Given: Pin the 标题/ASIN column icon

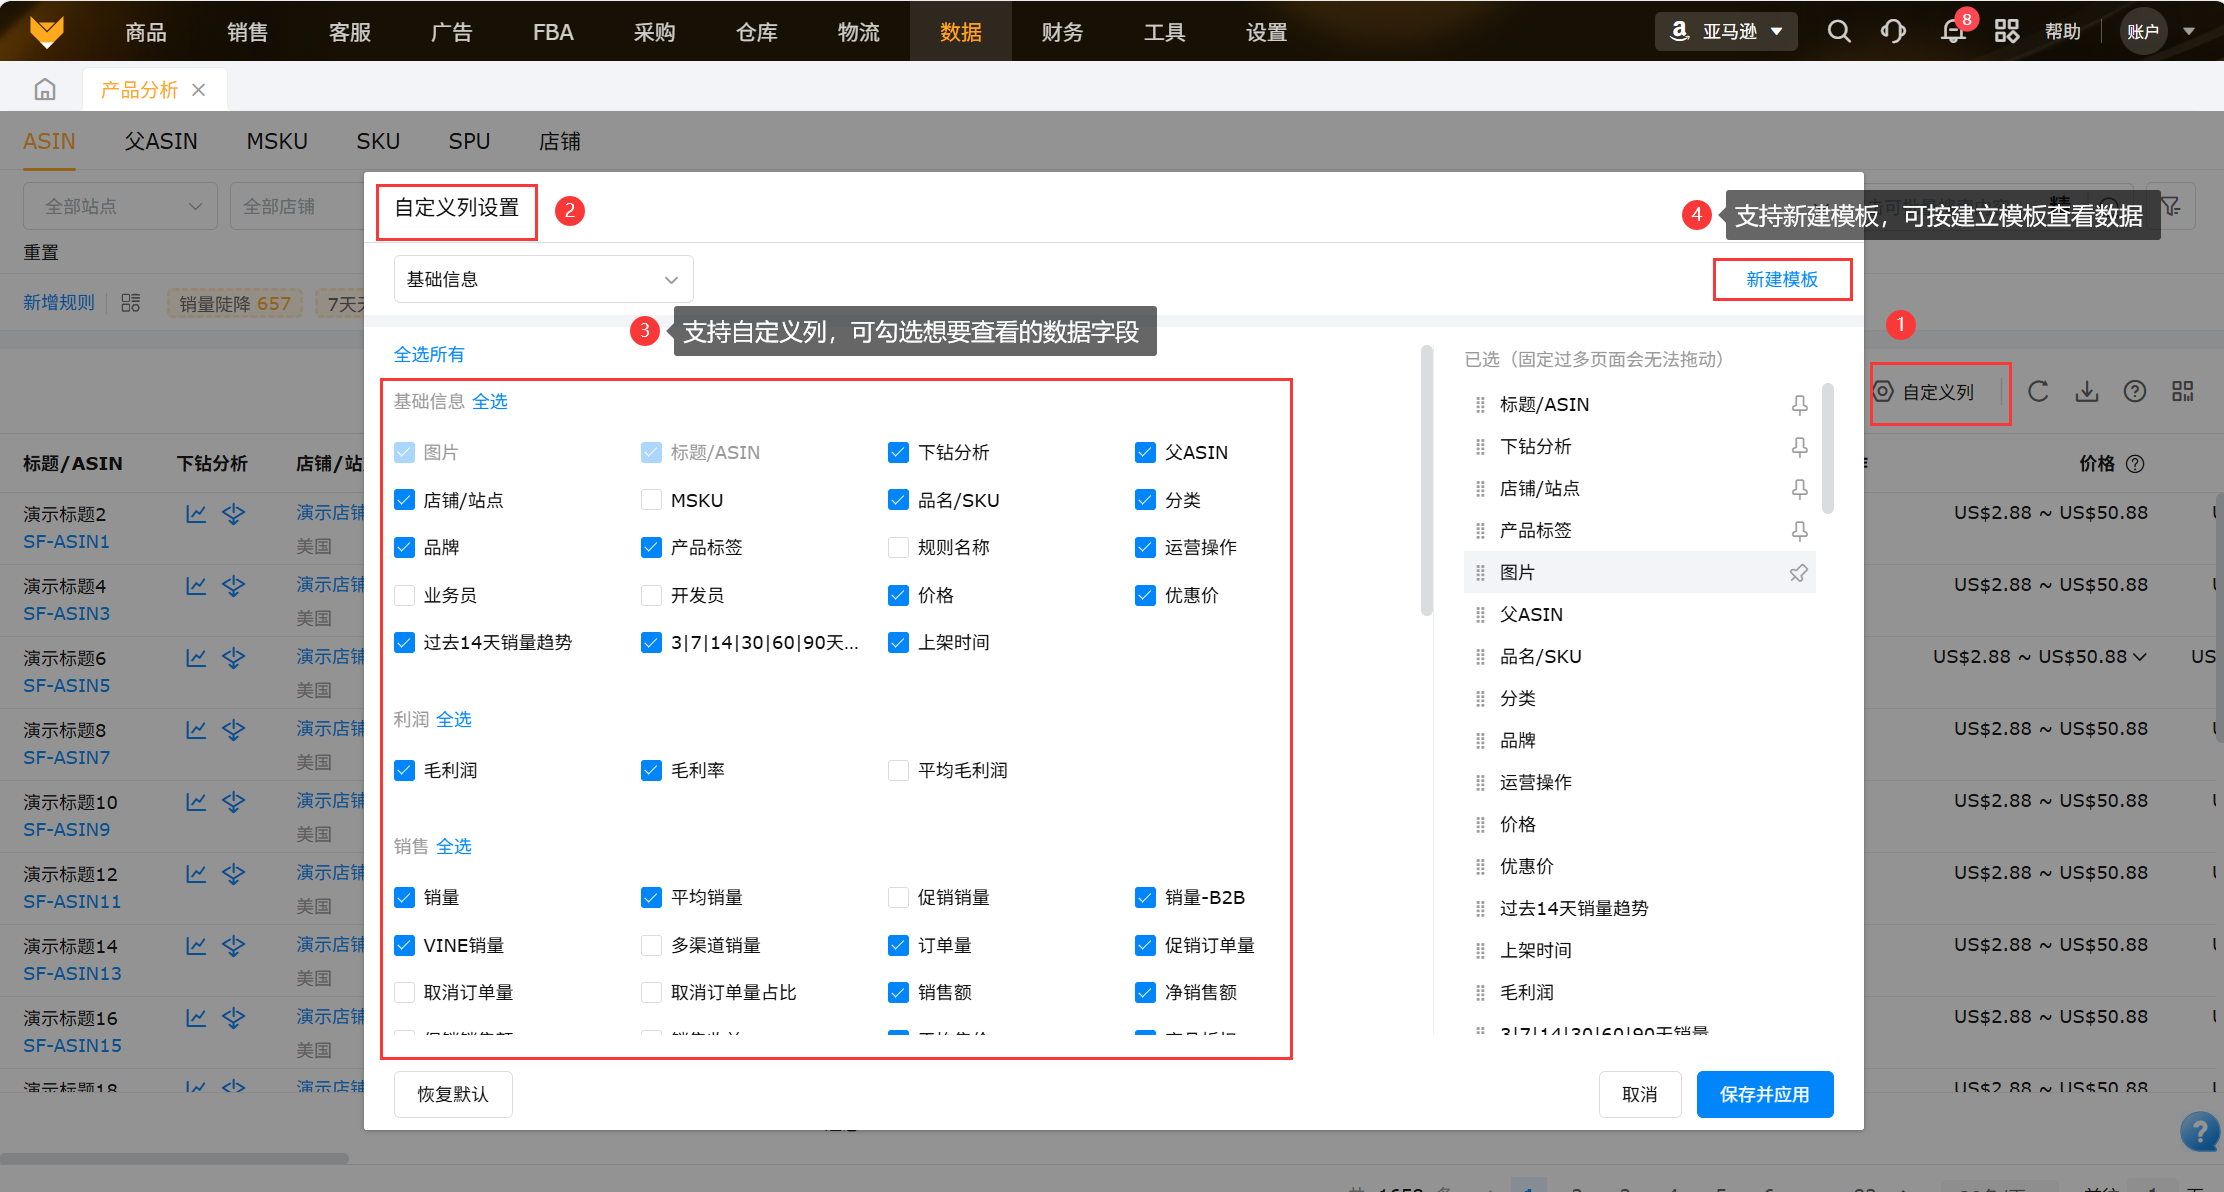Looking at the screenshot, I should [1799, 405].
